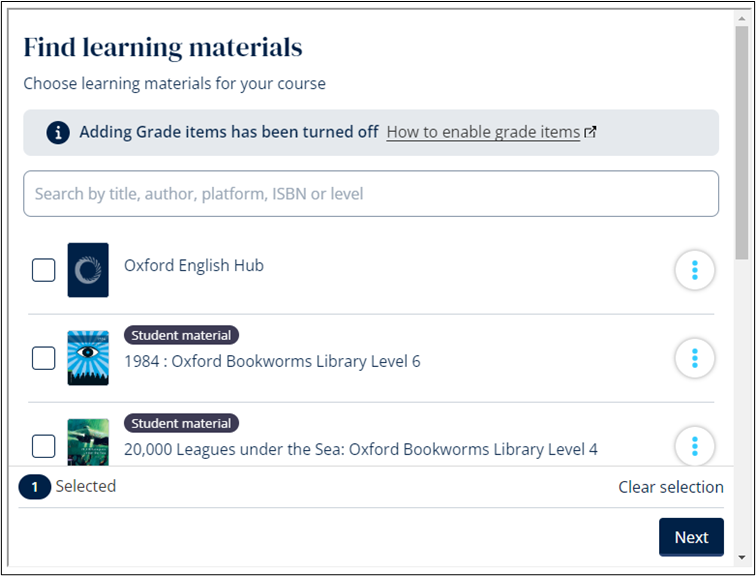
Task: Click Clear selection
Action: pyautogui.click(x=671, y=487)
